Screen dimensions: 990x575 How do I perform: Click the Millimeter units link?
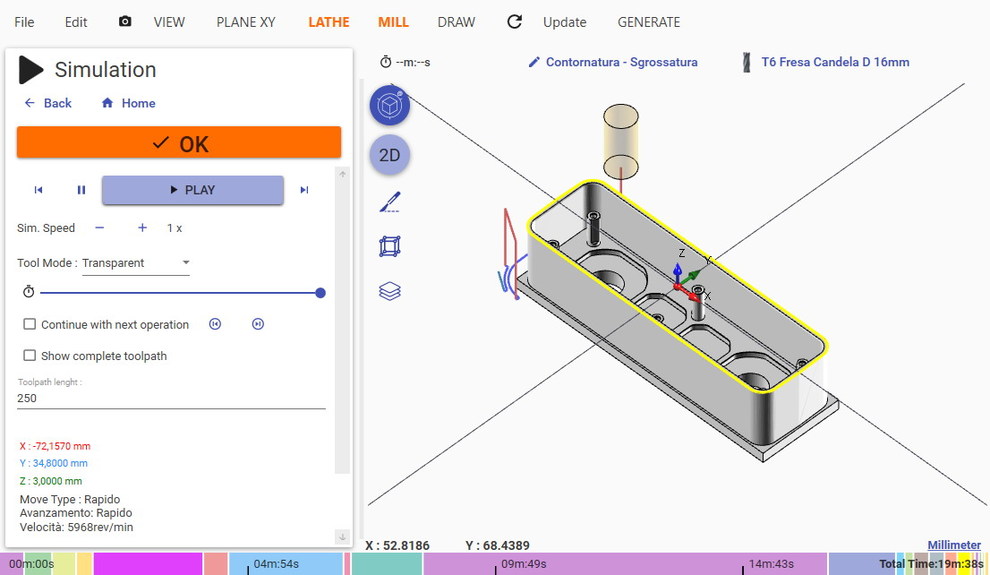coord(953,545)
